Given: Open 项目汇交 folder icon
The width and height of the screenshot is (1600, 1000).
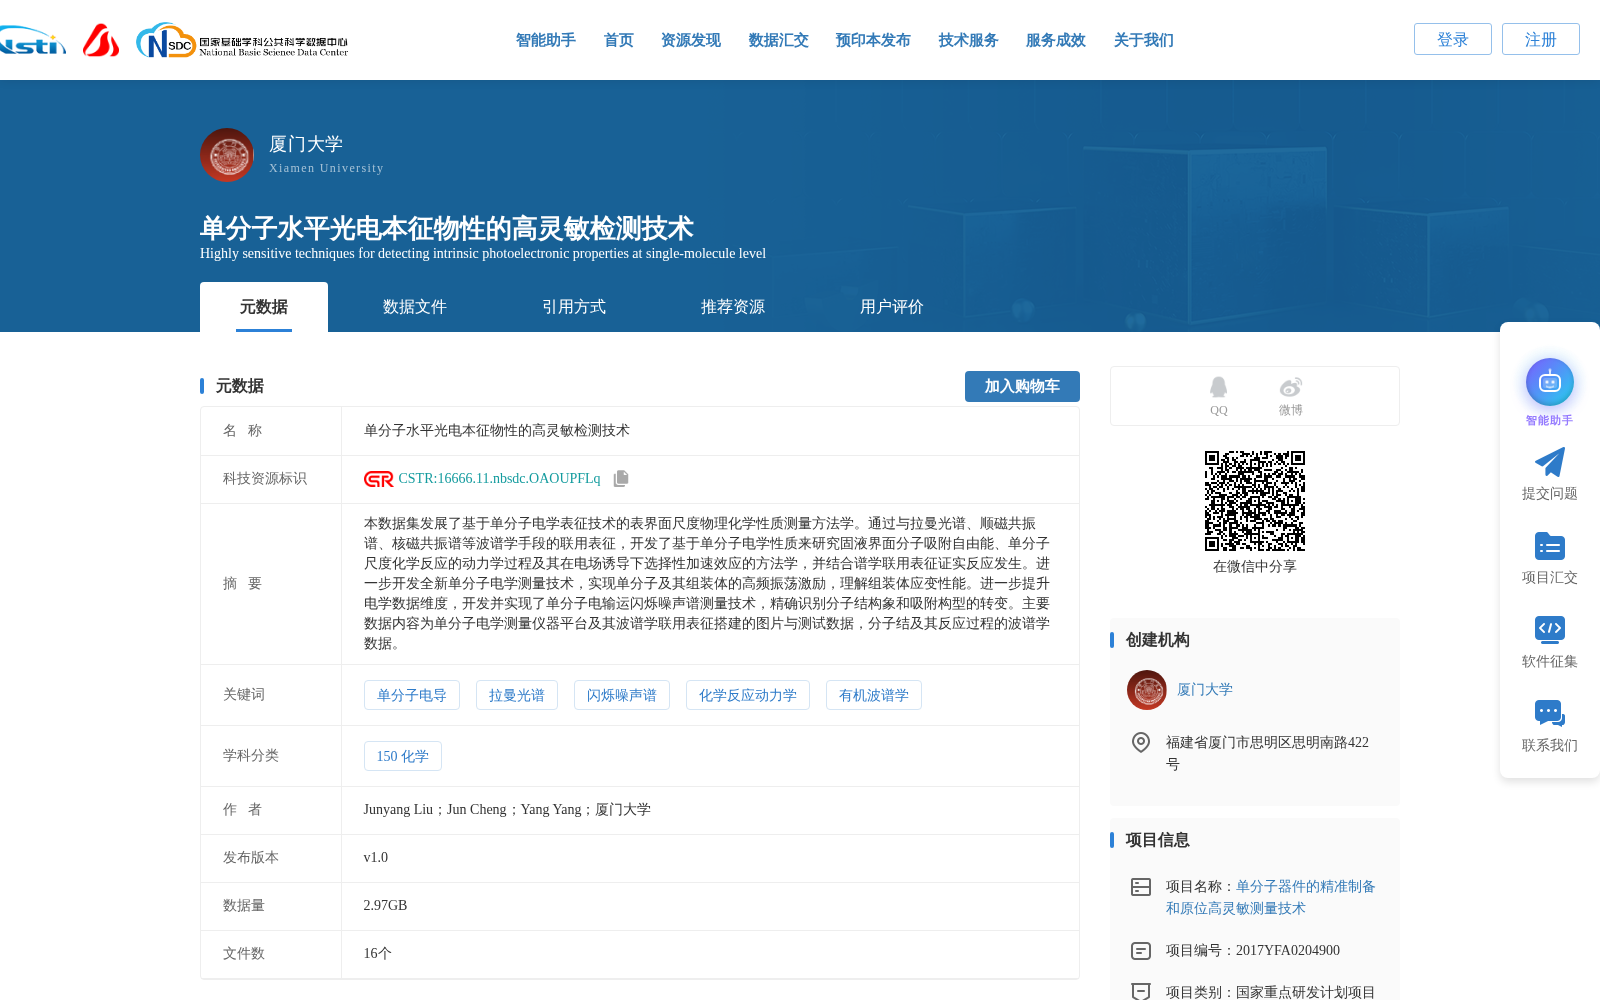Looking at the screenshot, I should click(1549, 546).
